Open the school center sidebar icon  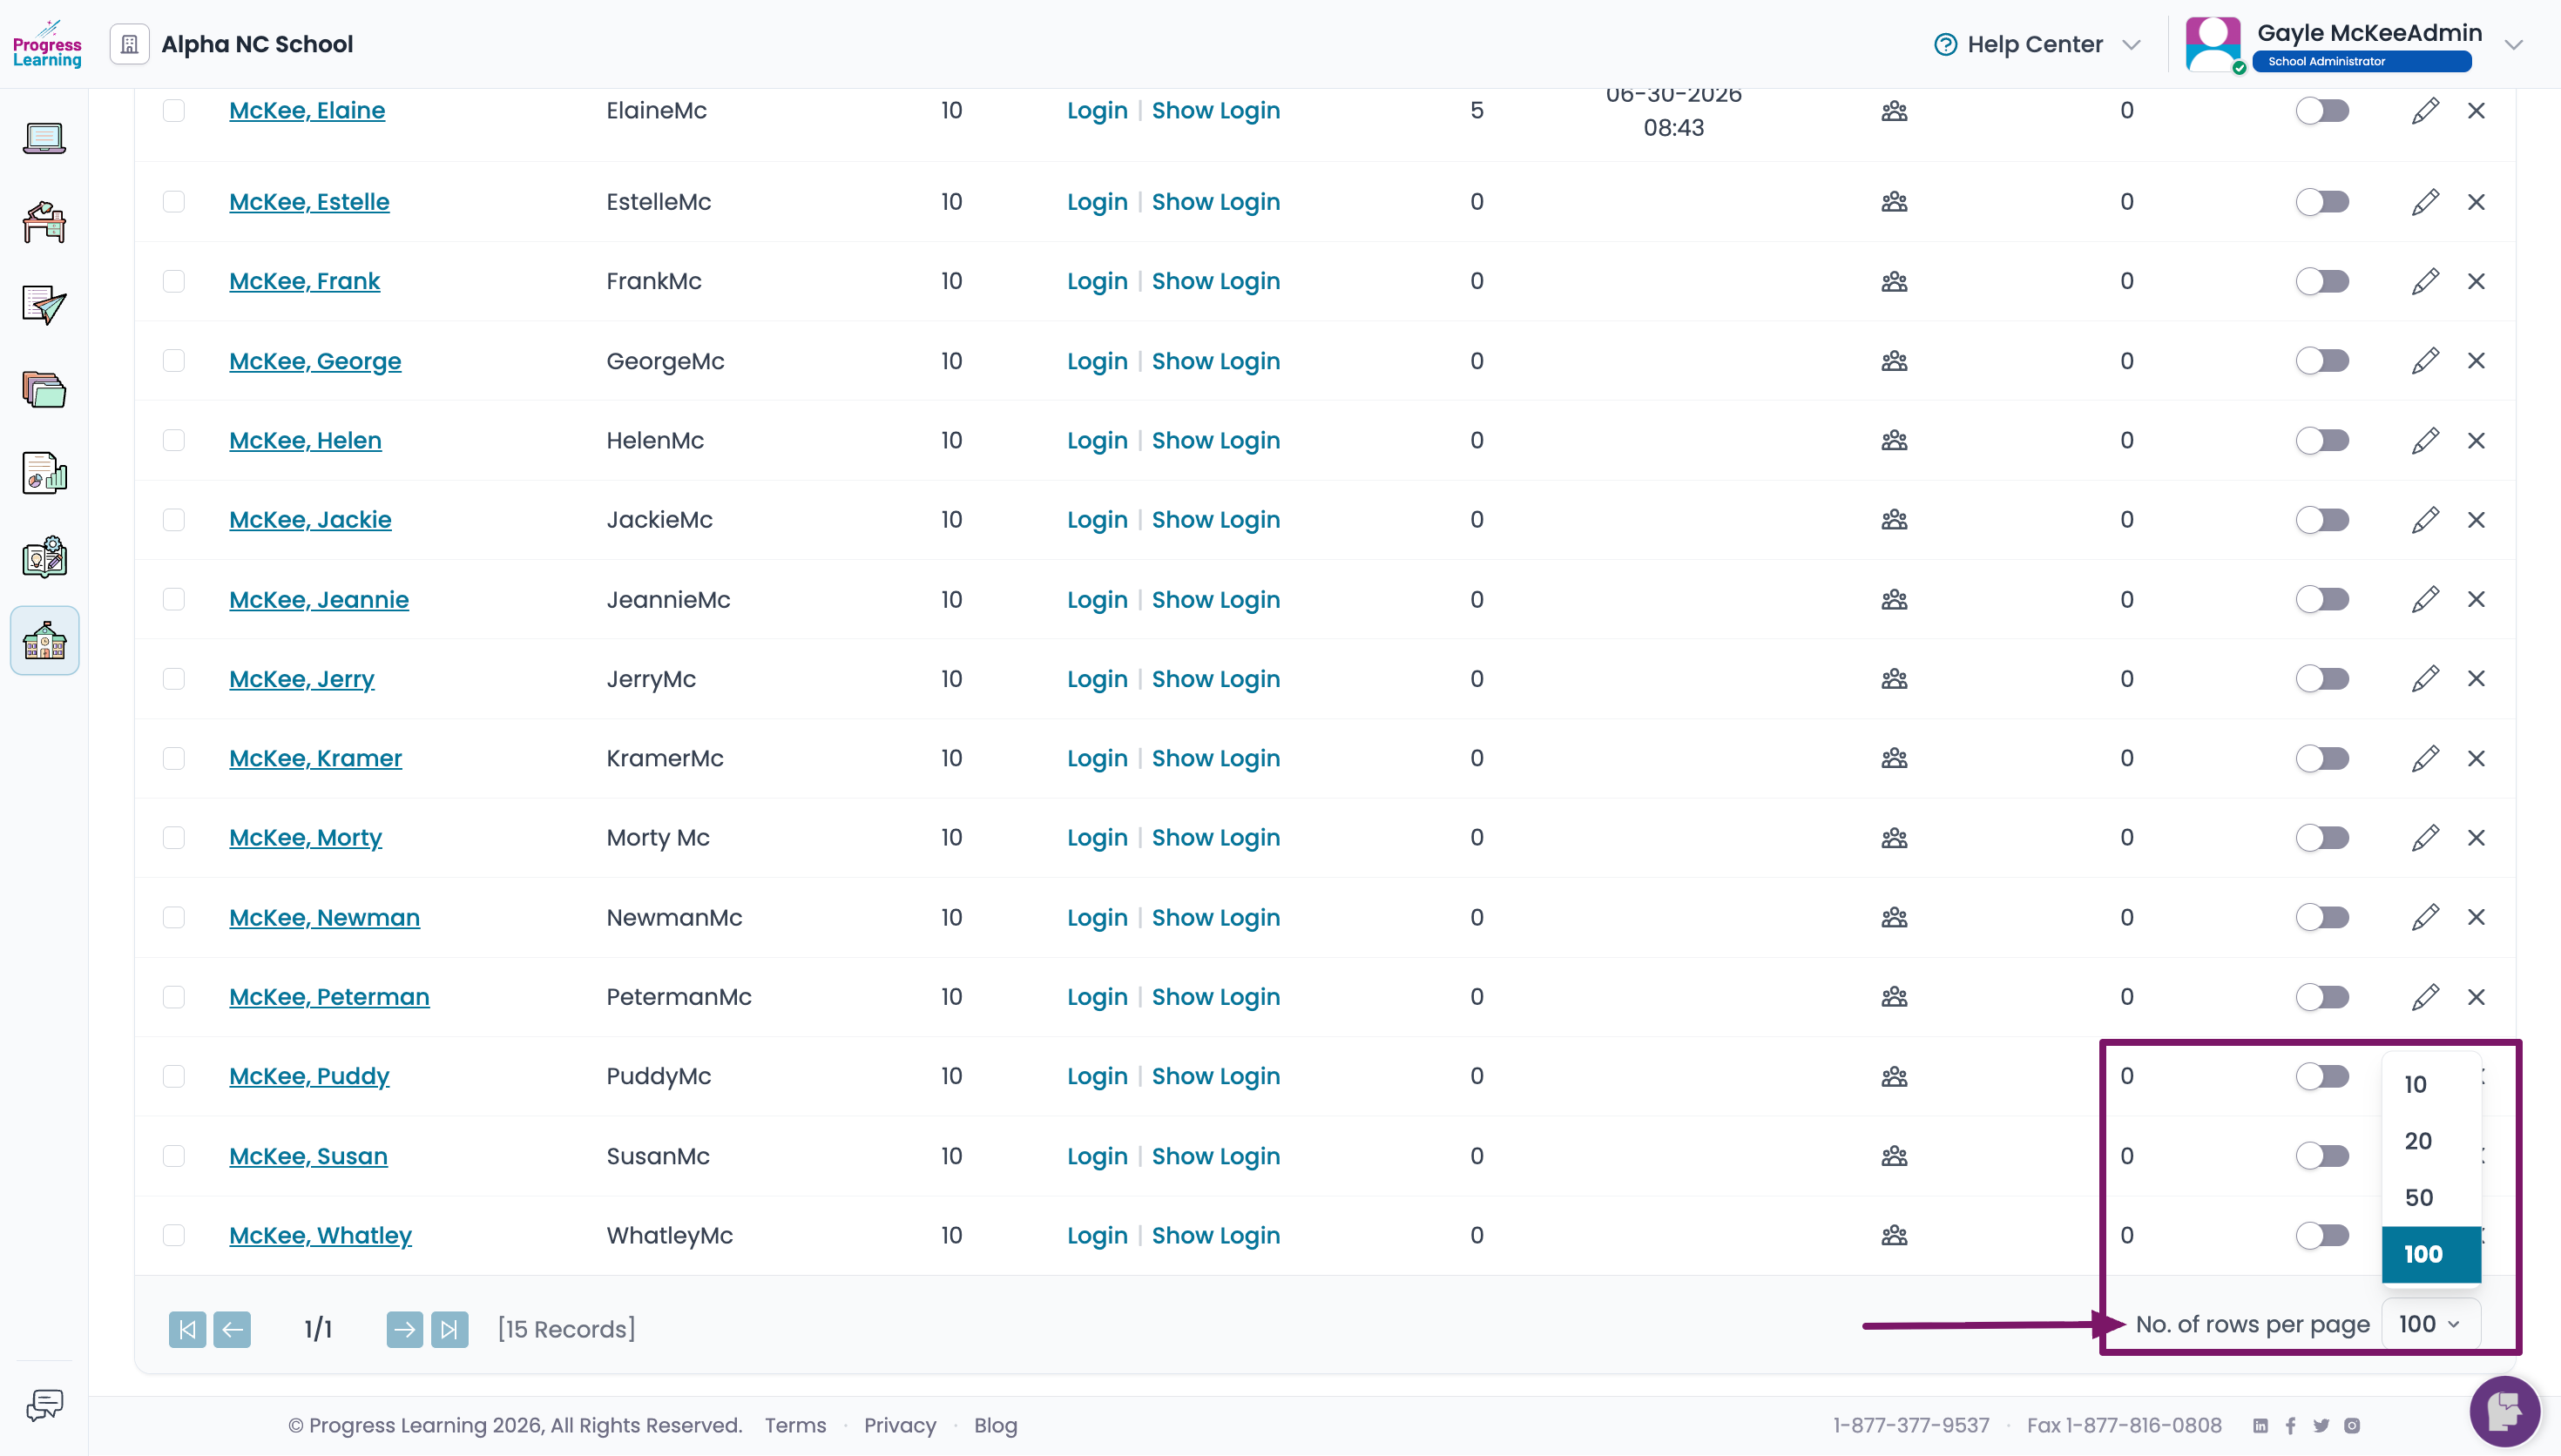[44, 641]
